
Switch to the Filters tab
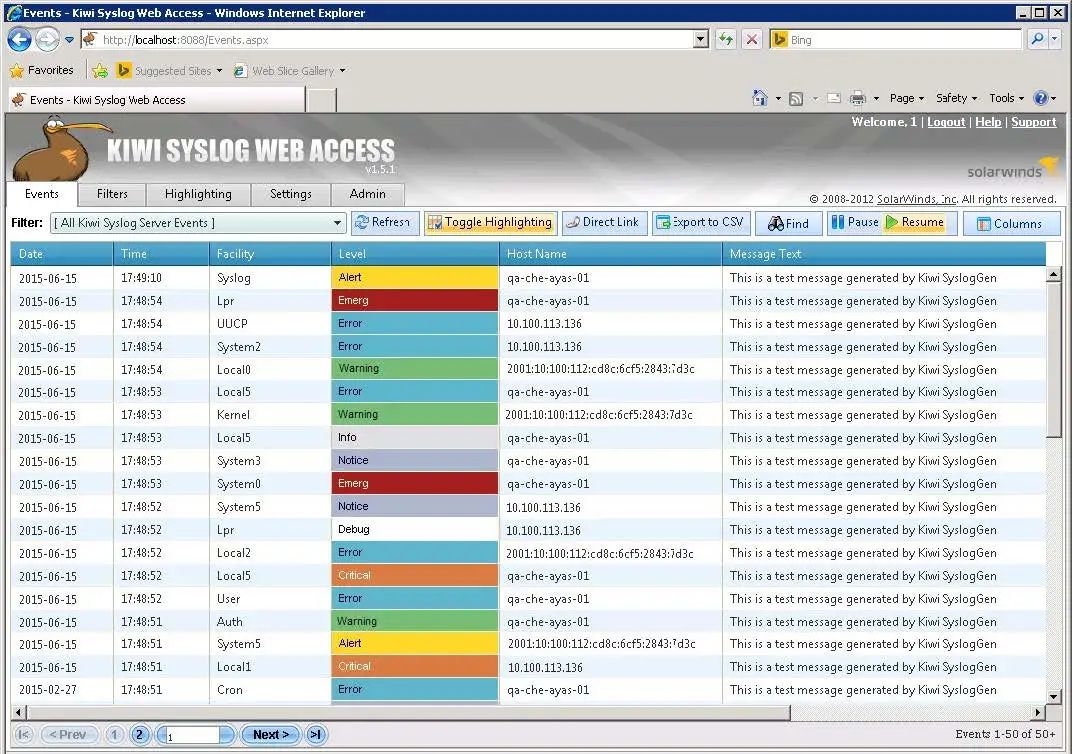coord(112,194)
